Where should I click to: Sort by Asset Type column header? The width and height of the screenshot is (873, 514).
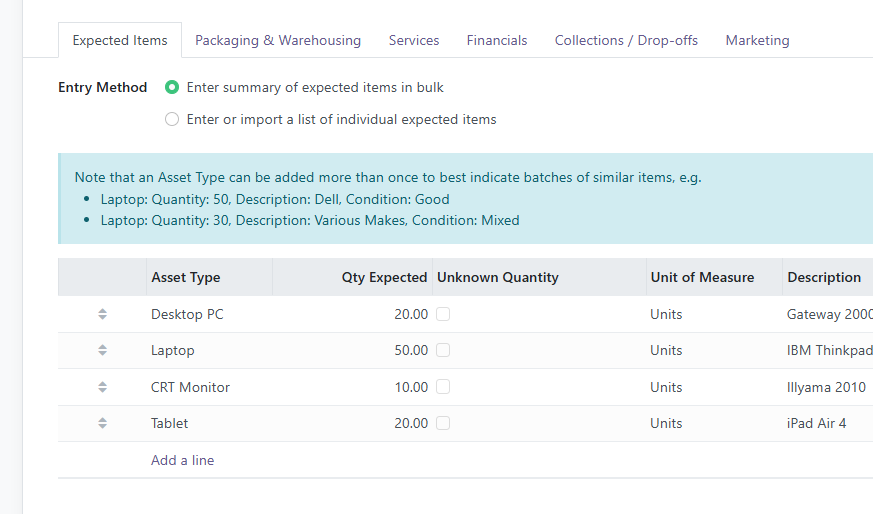[186, 278]
